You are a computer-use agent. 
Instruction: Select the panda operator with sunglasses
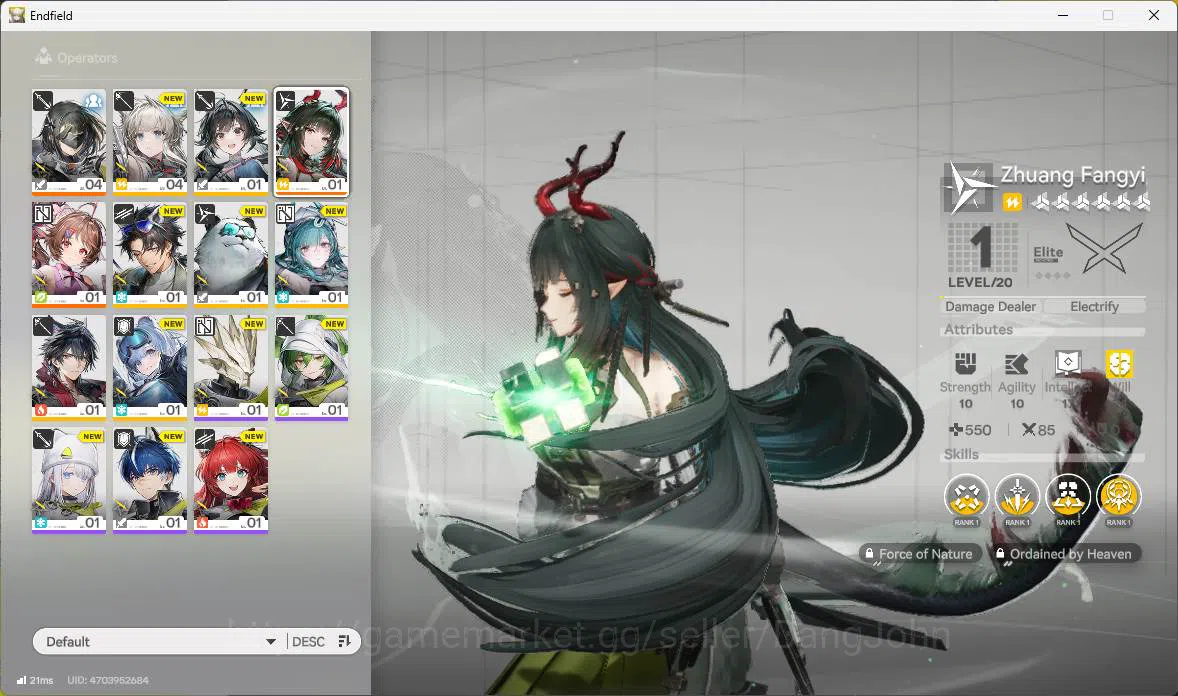pyautogui.click(x=231, y=255)
